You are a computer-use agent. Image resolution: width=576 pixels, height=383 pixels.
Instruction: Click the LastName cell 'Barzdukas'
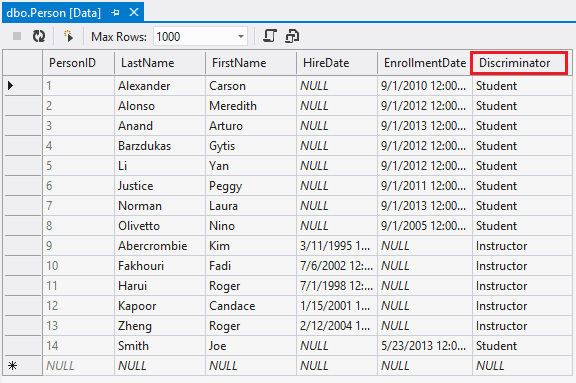[160, 146]
